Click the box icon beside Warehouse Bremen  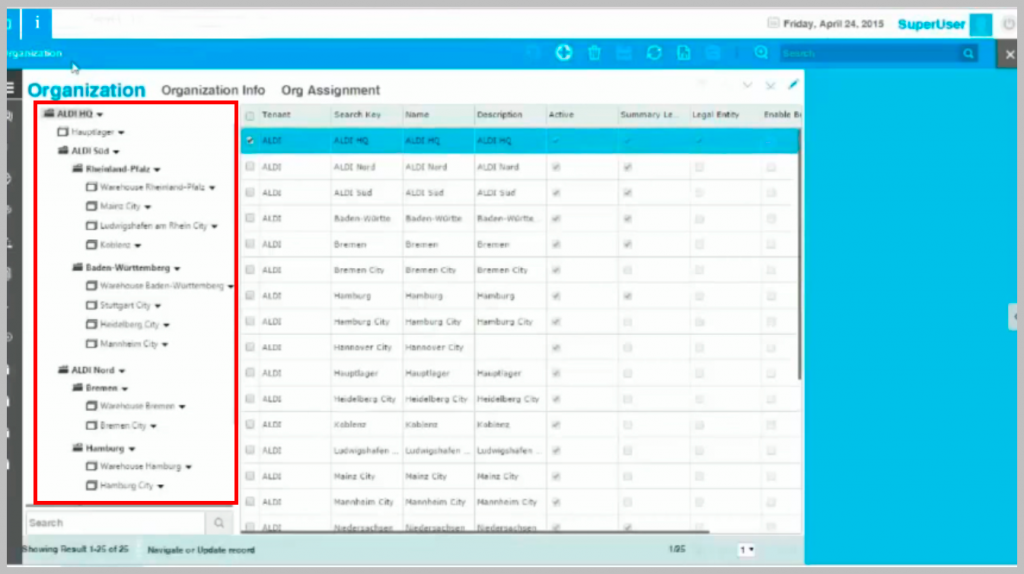point(91,406)
